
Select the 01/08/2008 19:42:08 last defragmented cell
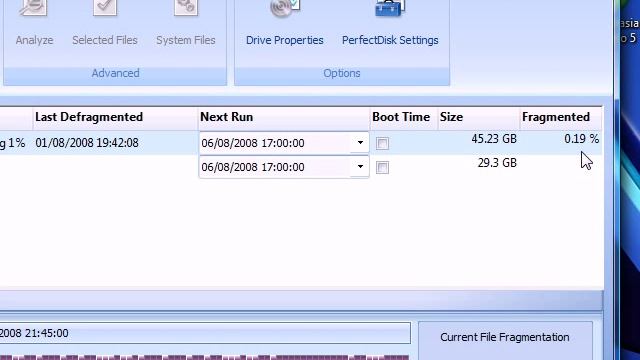point(87,143)
